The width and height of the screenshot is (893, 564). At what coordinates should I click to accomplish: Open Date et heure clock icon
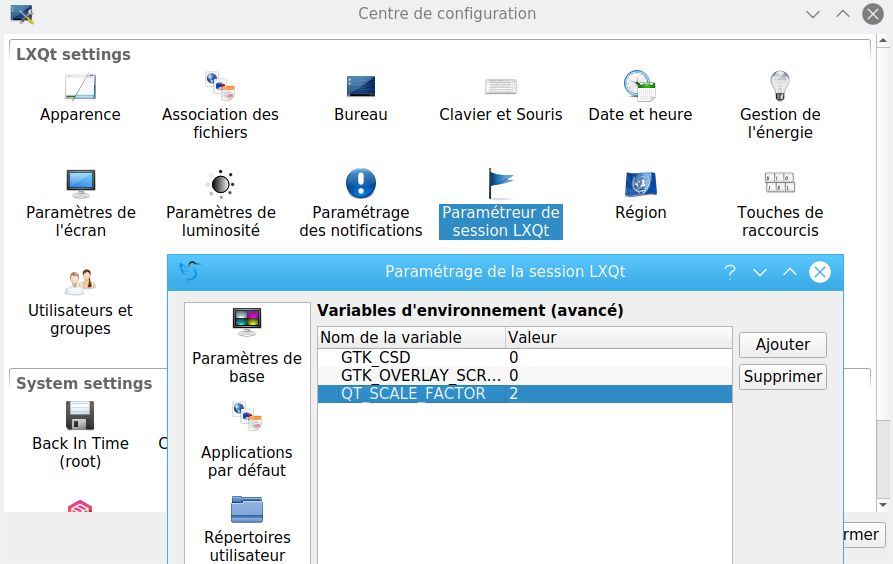tap(640, 86)
